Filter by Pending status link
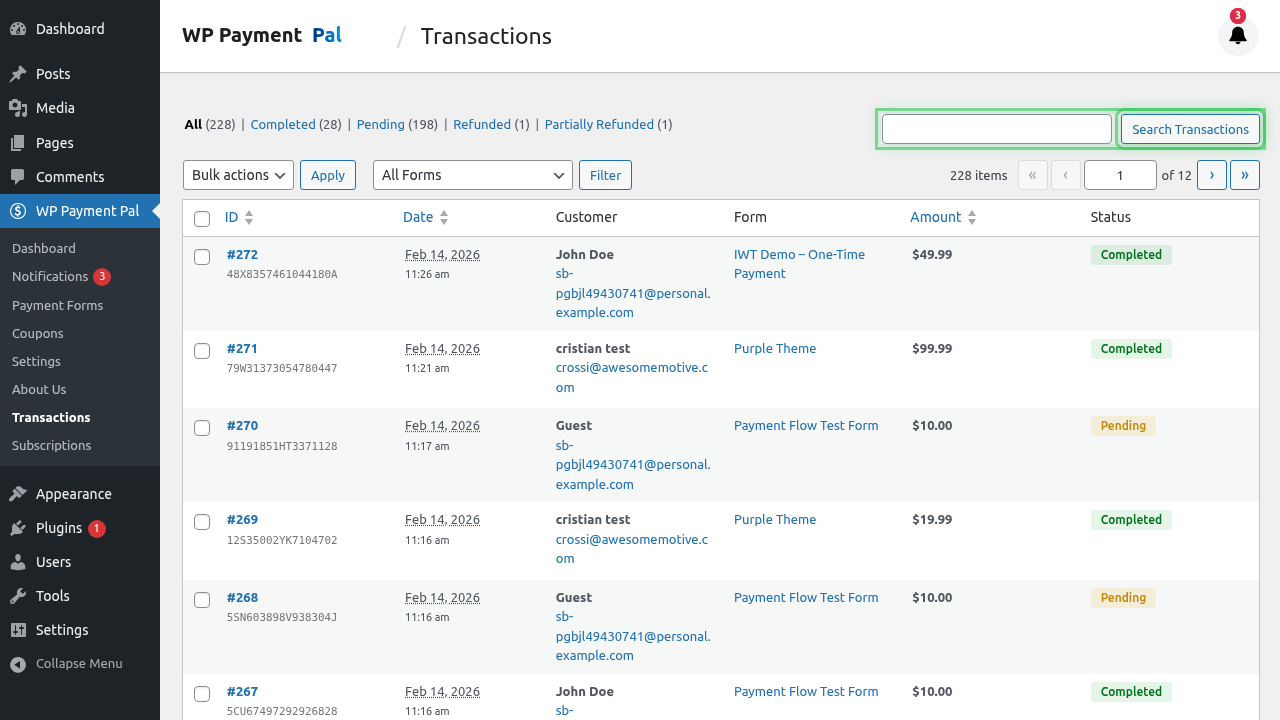 pos(380,125)
